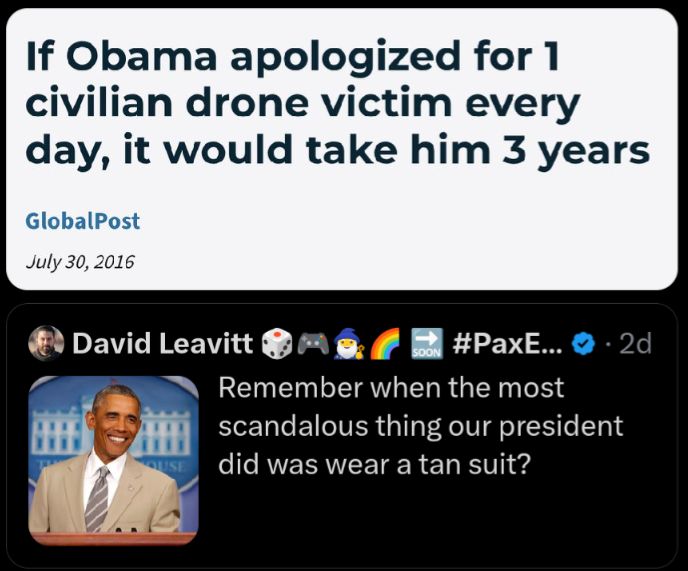Open the tan suit photo thumbnail

[113, 460]
